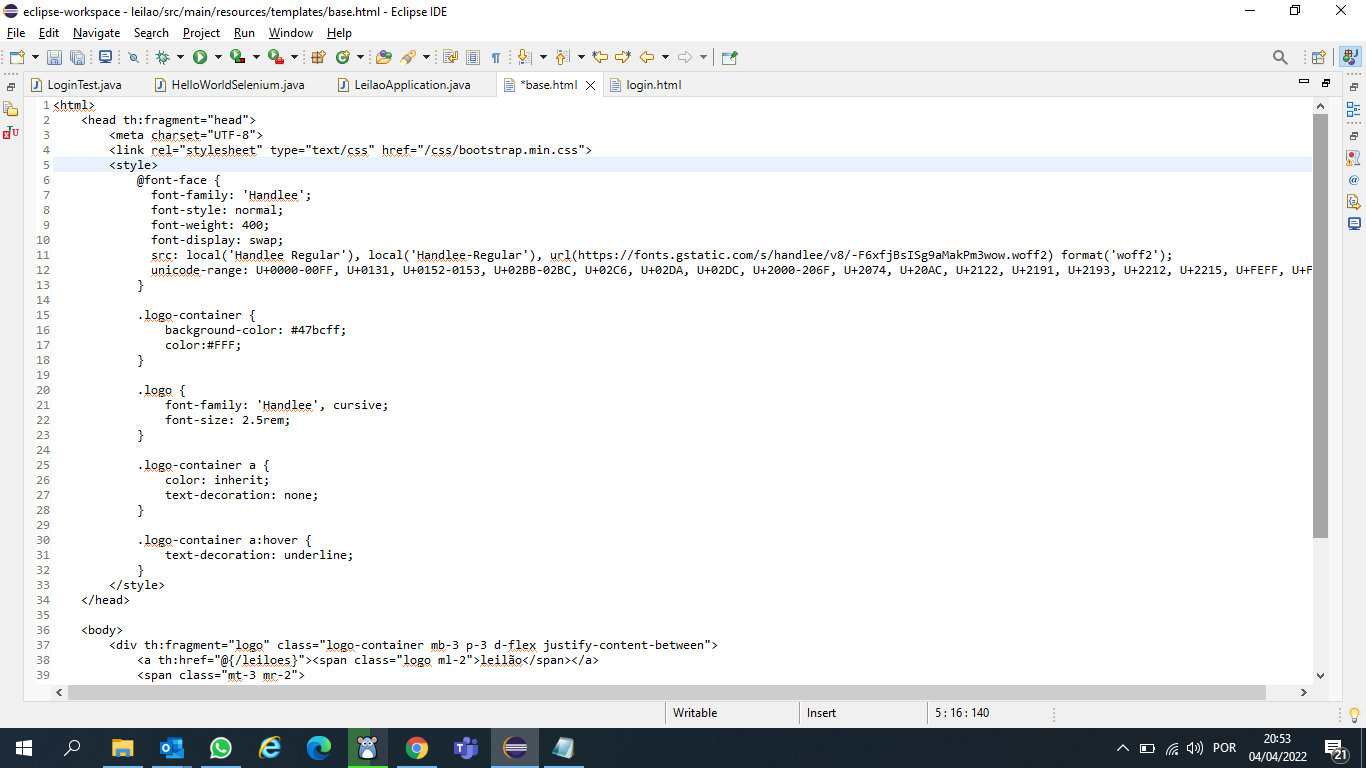Navigate Back with the yellow left arrow
Image resolution: width=1366 pixels, height=768 pixels.
tap(647, 57)
